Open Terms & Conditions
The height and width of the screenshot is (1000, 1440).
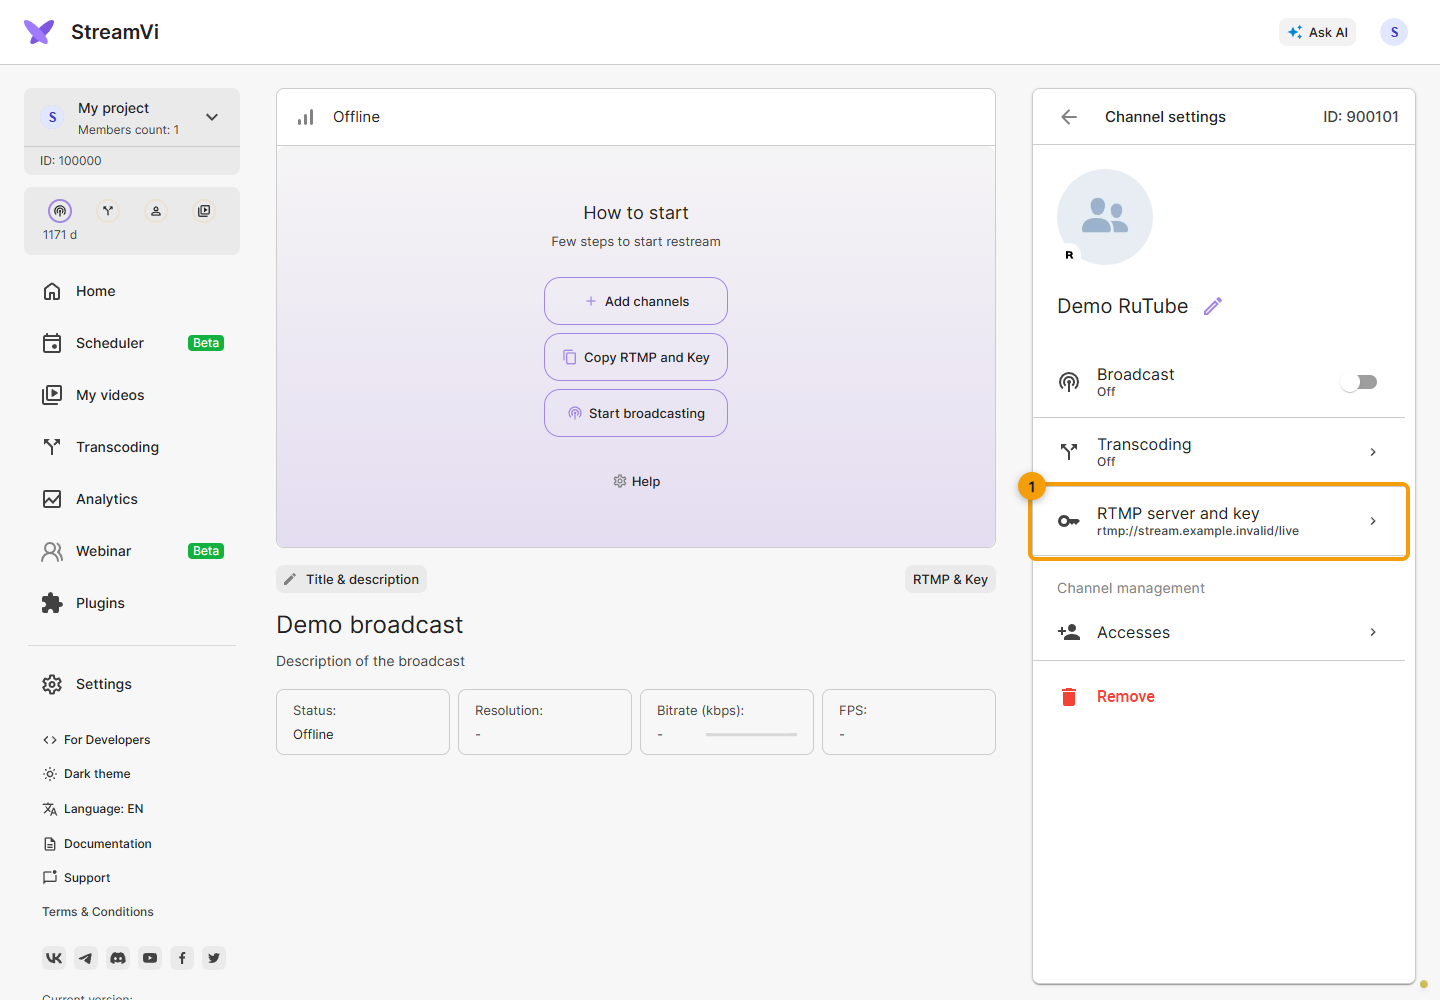coord(98,912)
